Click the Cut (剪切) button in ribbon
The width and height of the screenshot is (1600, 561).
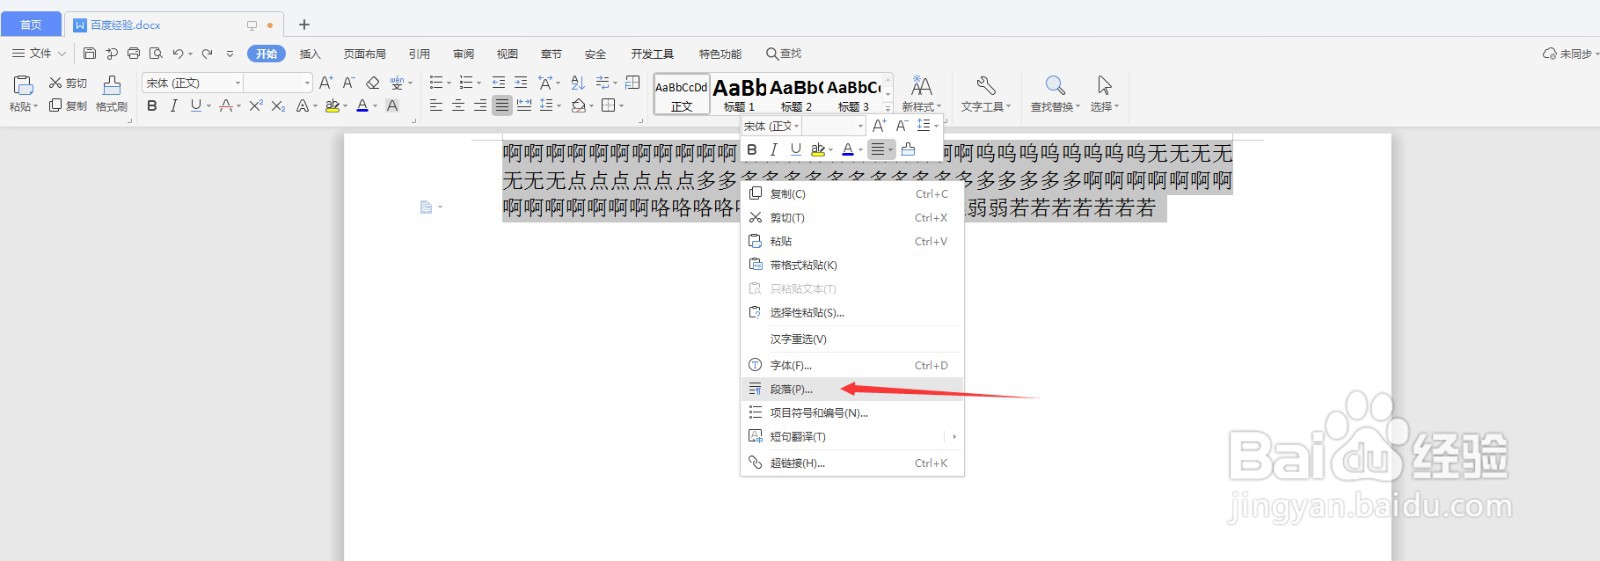pyautogui.click(x=68, y=83)
